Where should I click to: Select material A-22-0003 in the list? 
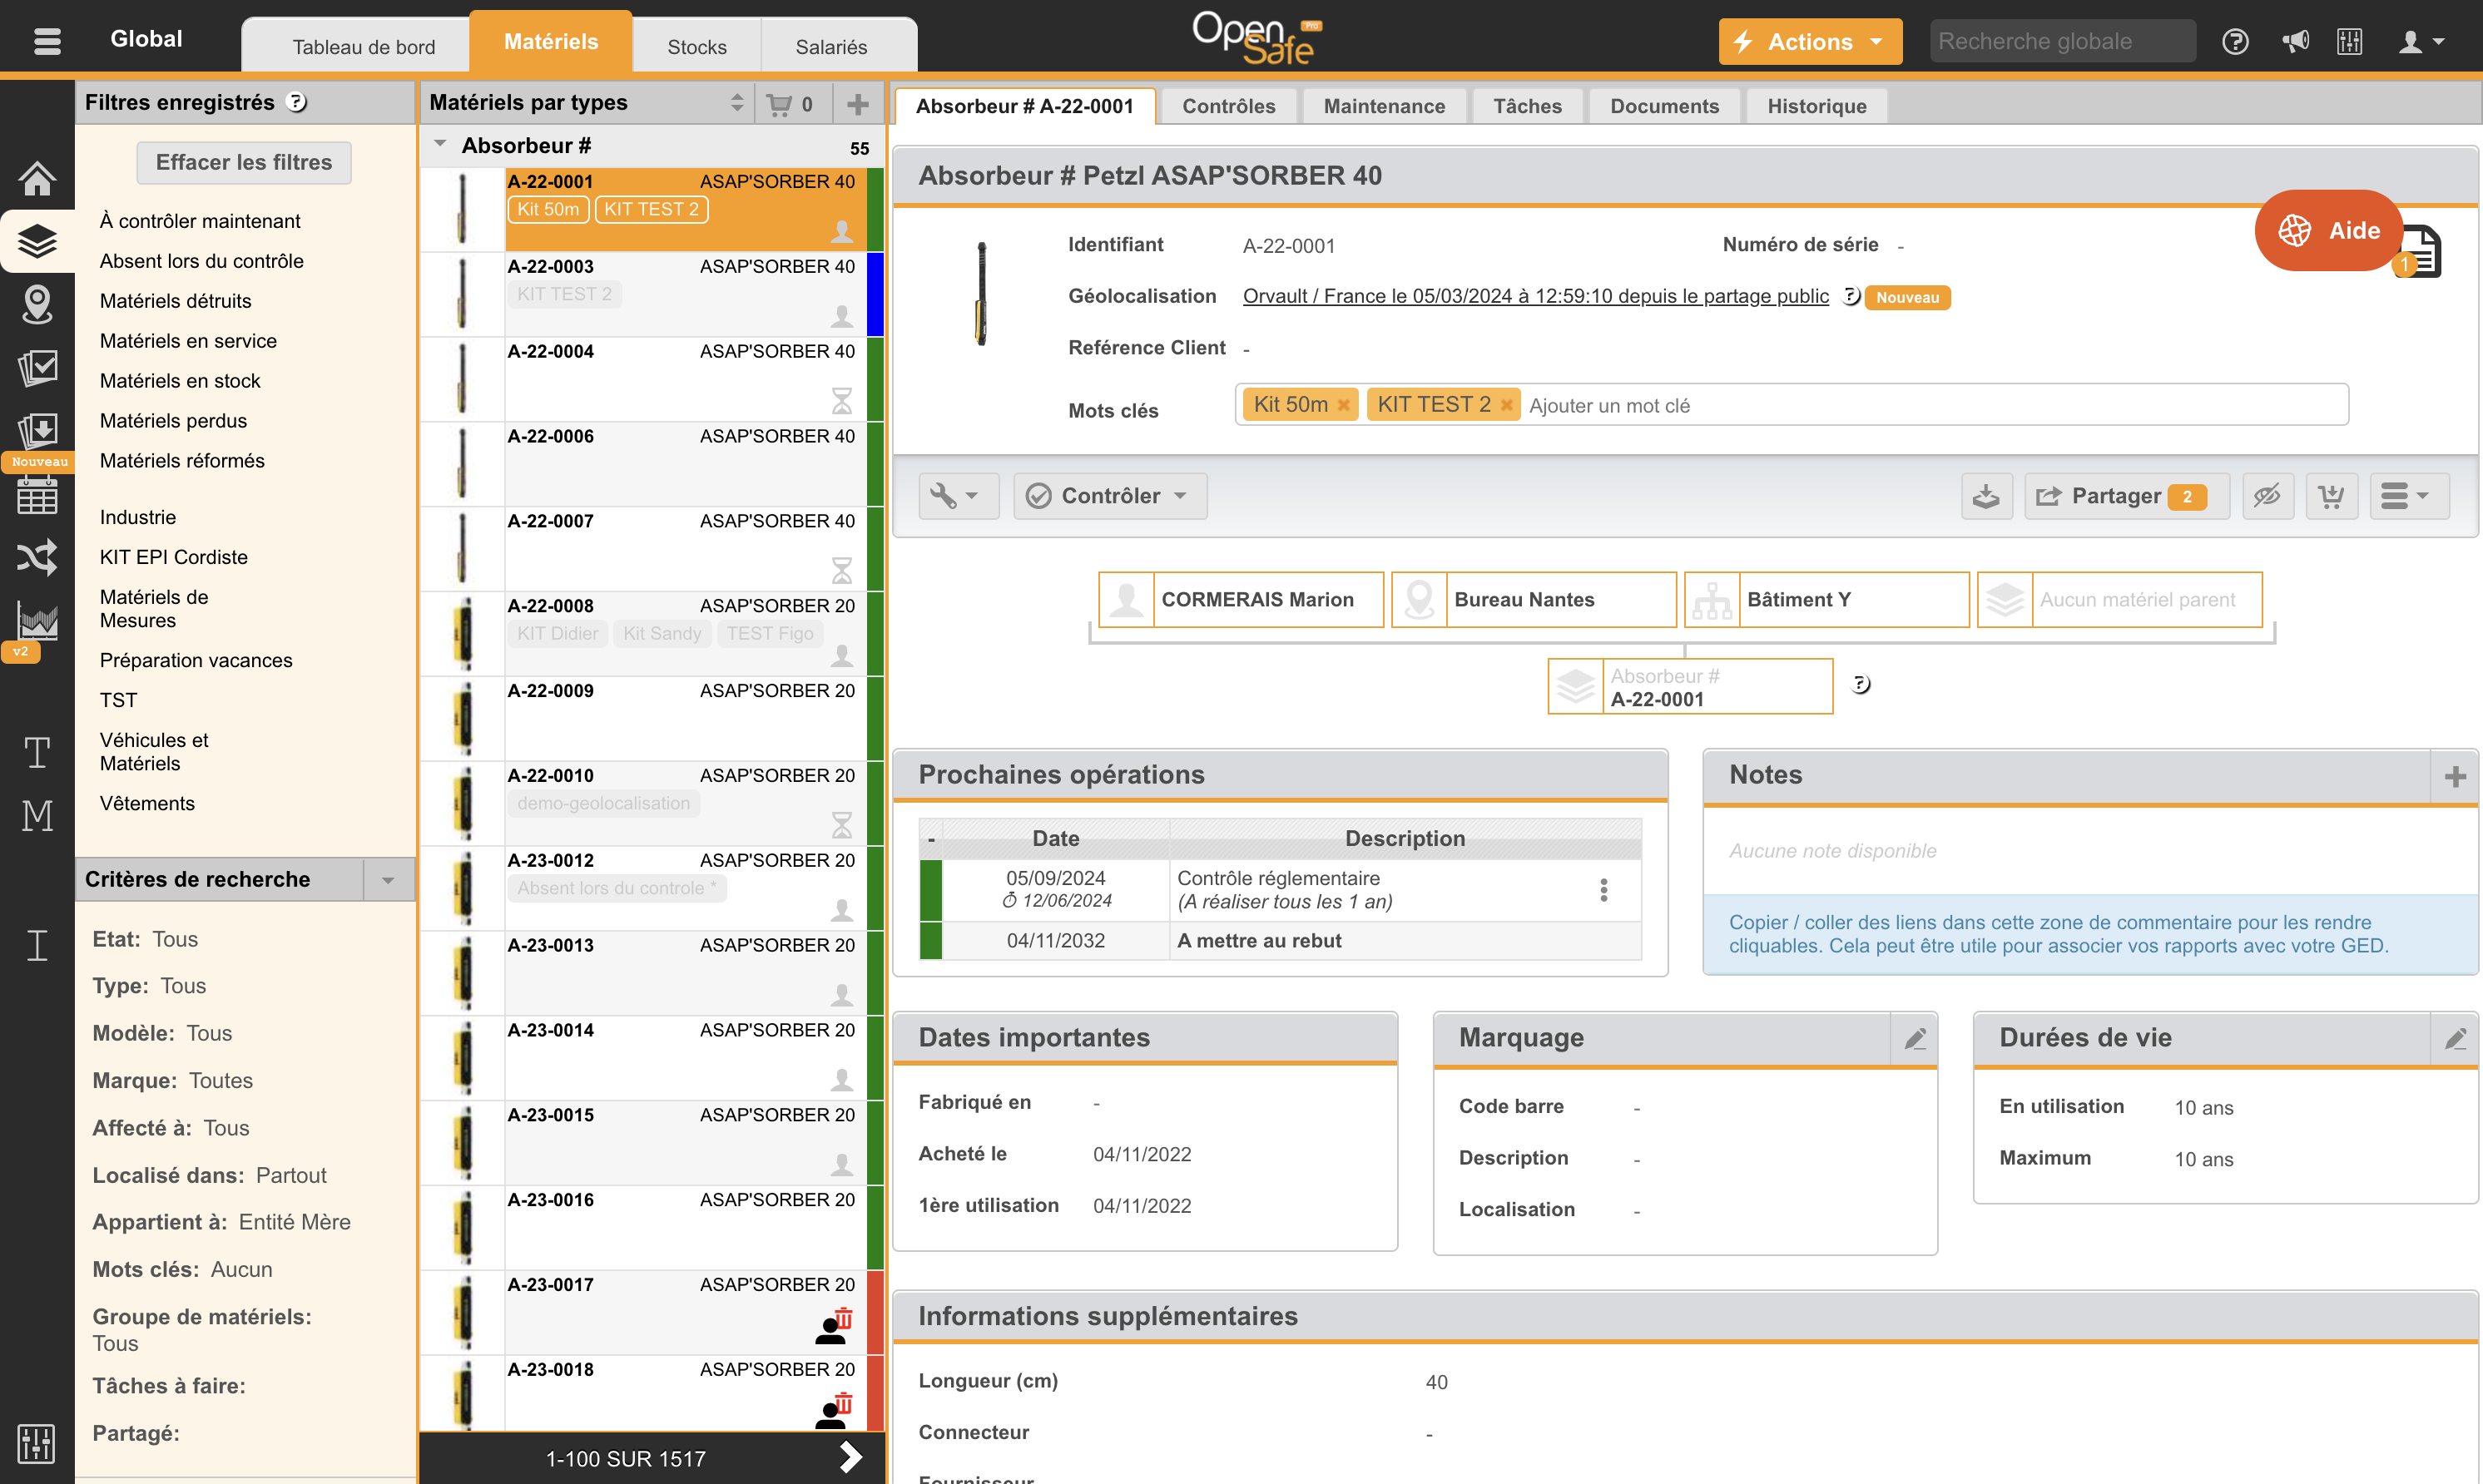click(x=651, y=294)
